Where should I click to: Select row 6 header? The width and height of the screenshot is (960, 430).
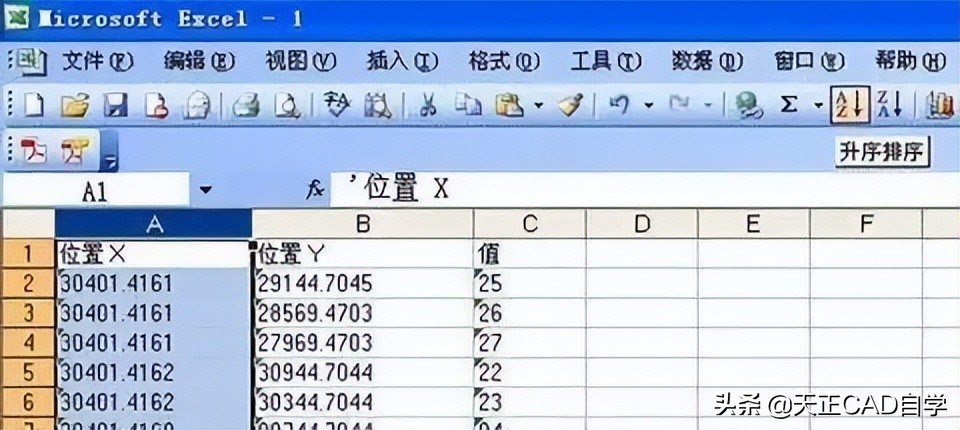point(28,402)
